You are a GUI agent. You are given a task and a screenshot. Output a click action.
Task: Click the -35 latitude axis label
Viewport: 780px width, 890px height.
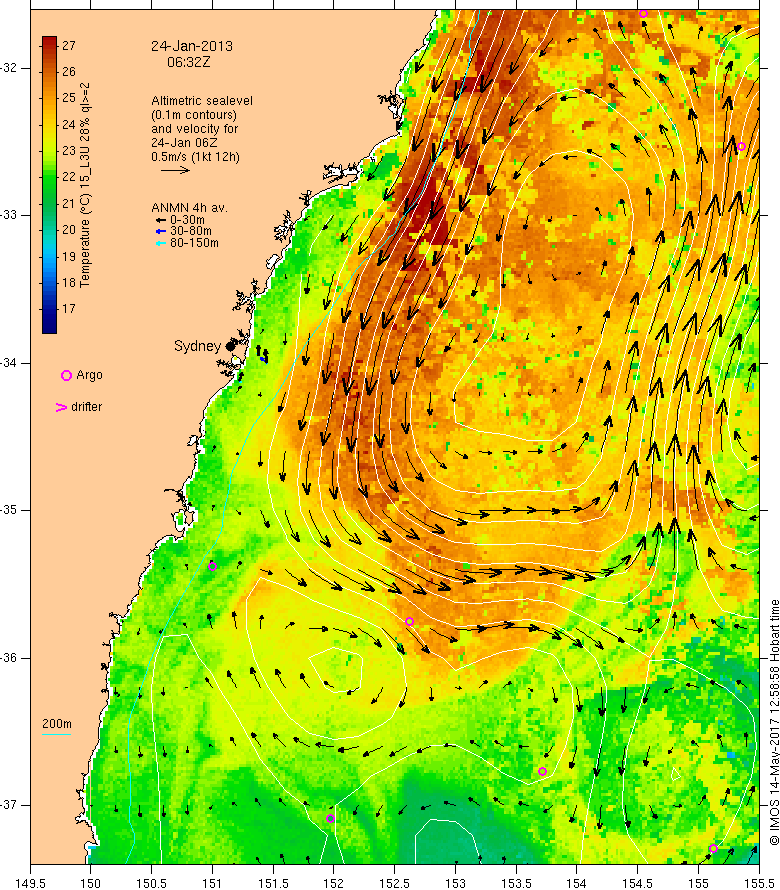click(9, 510)
